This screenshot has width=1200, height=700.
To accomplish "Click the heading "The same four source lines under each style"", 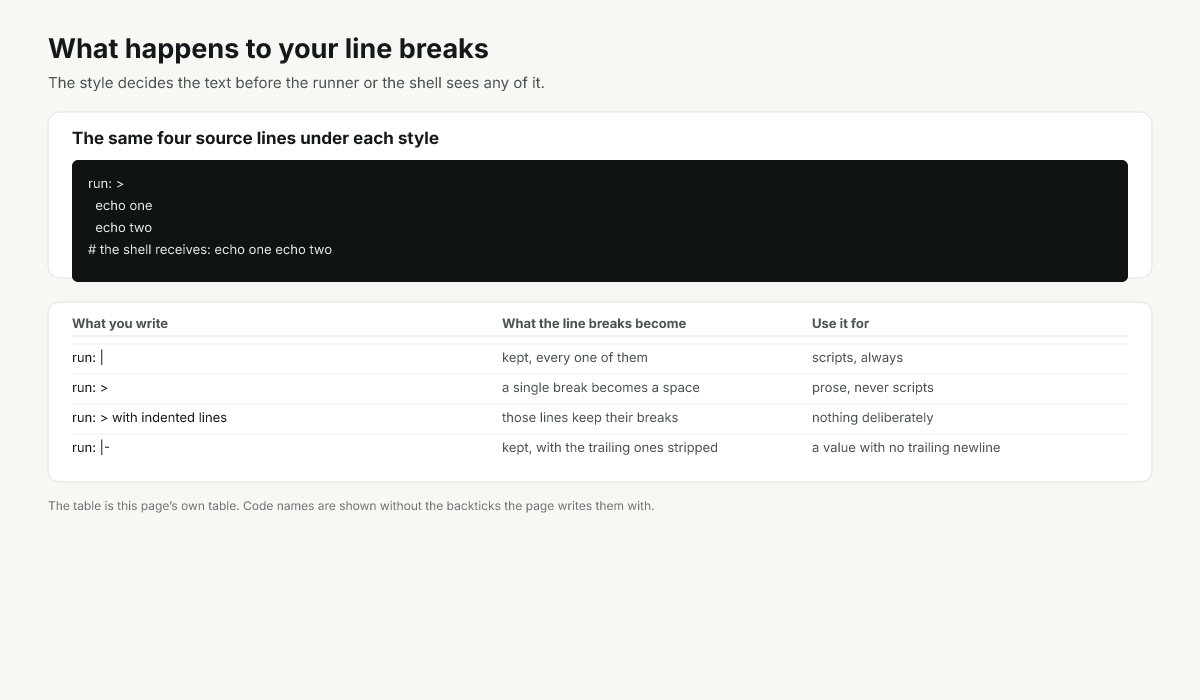I will 255,138.
